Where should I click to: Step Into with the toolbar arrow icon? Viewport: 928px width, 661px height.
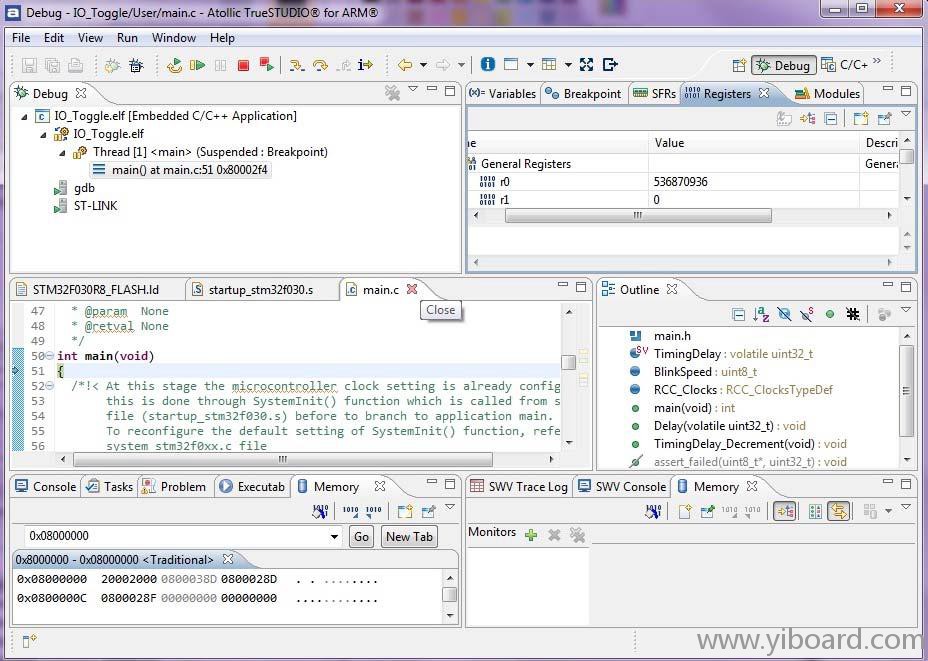(297, 65)
